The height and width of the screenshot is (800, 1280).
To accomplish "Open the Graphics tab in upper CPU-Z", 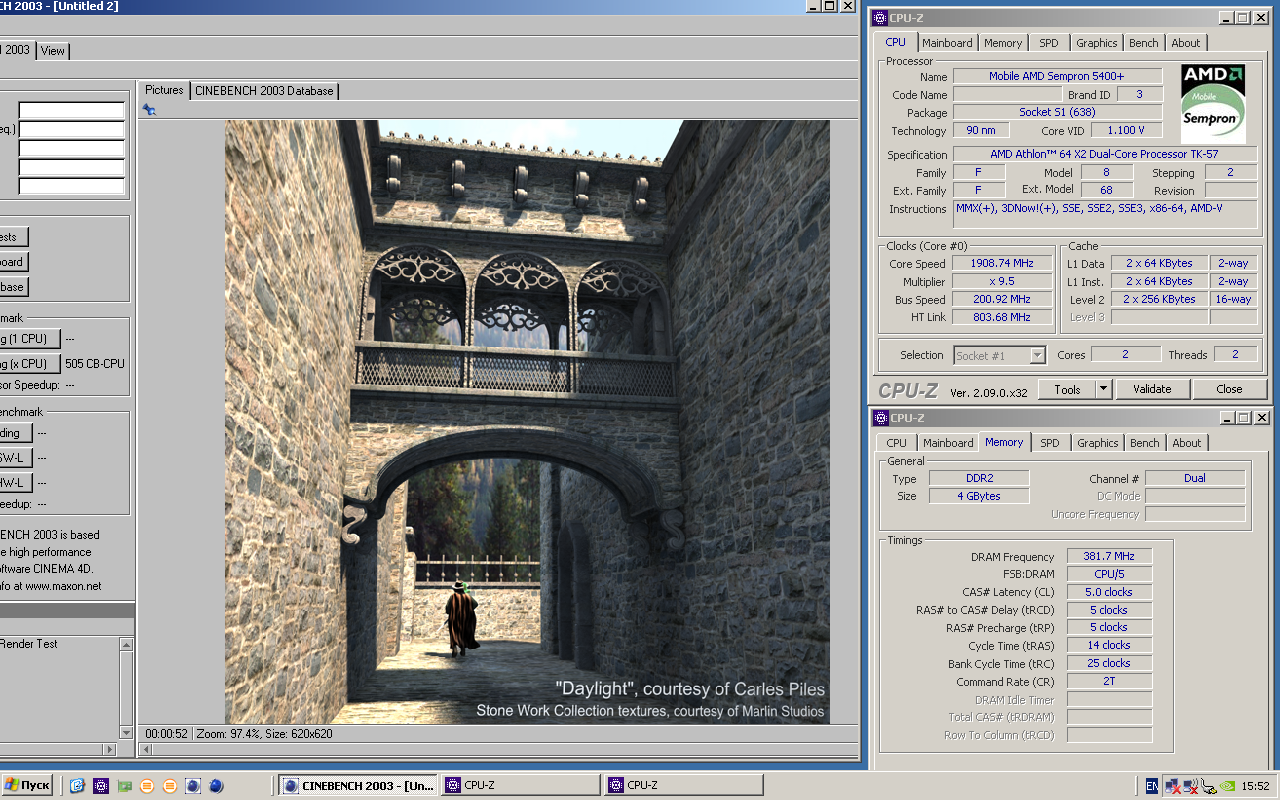I will [x=1097, y=43].
